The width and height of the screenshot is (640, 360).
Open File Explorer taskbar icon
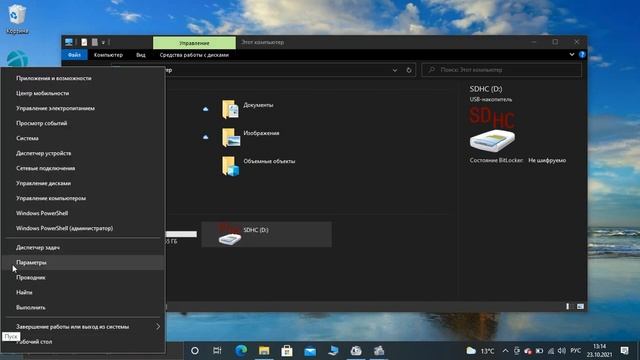click(x=264, y=351)
